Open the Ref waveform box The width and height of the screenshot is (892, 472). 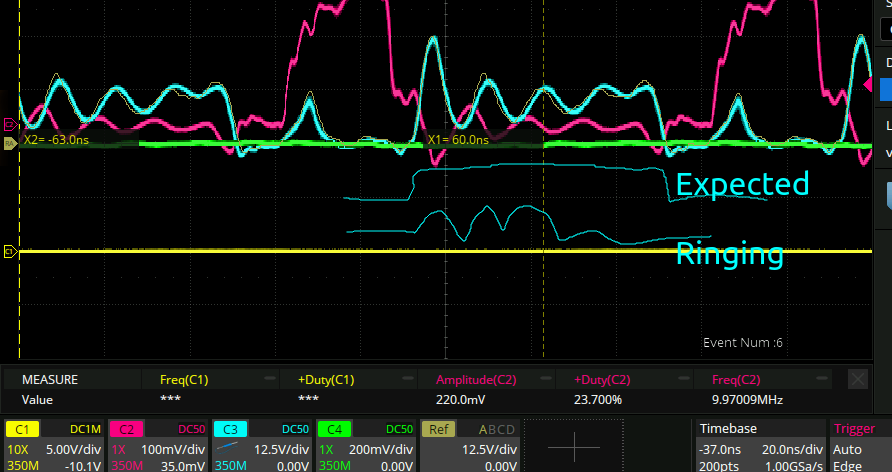468,446
